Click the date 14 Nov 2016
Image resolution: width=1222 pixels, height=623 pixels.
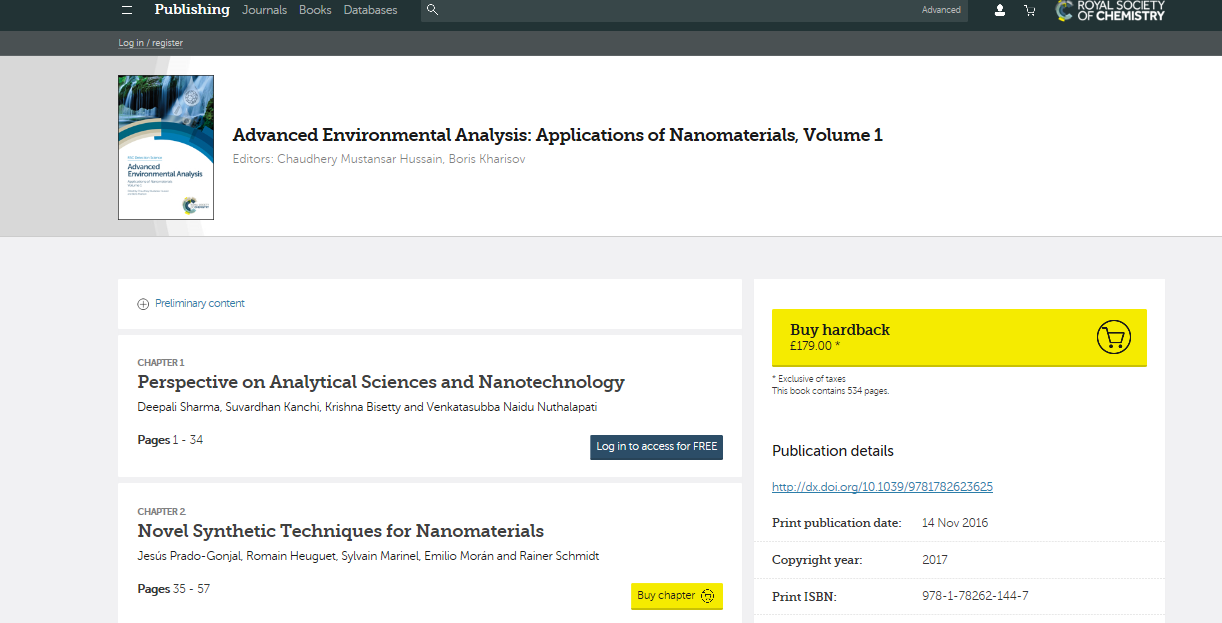coord(955,523)
